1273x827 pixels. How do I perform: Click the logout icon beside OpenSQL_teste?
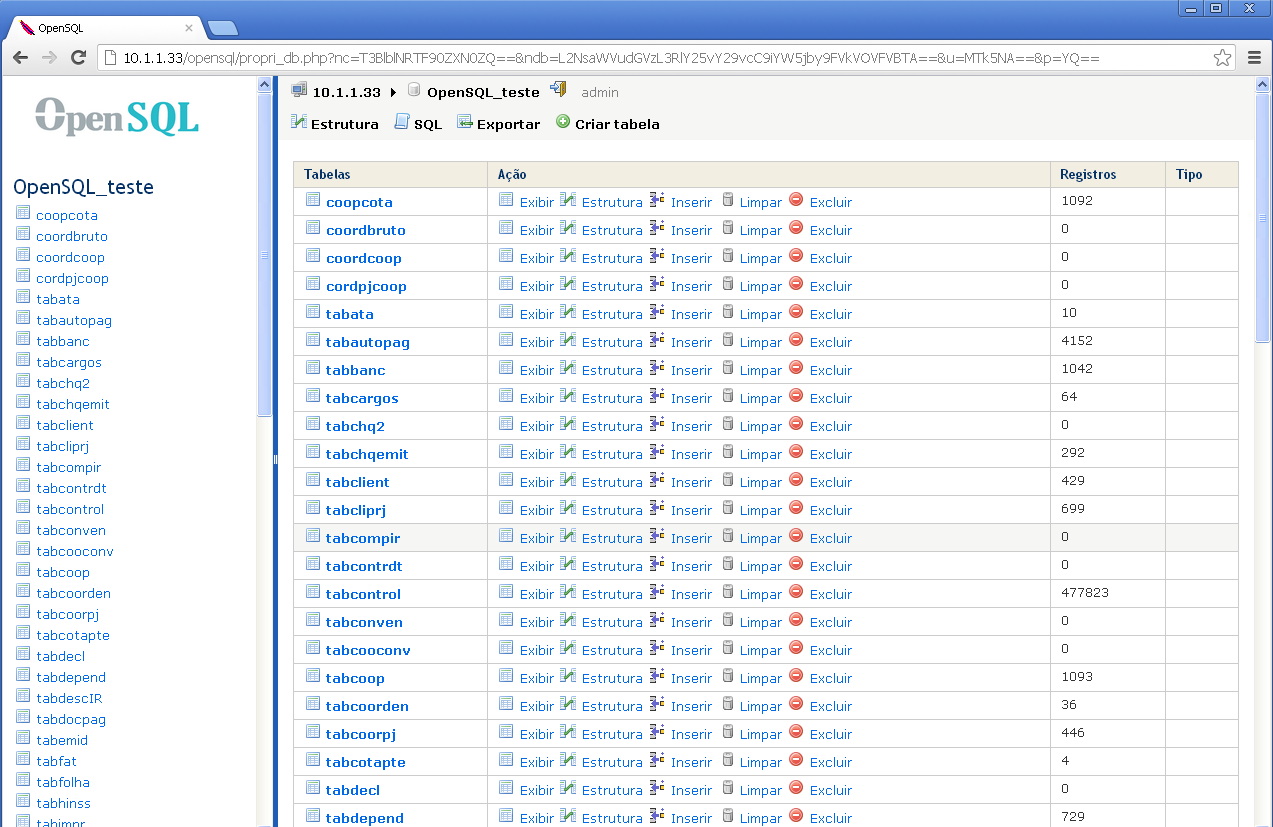[558, 90]
